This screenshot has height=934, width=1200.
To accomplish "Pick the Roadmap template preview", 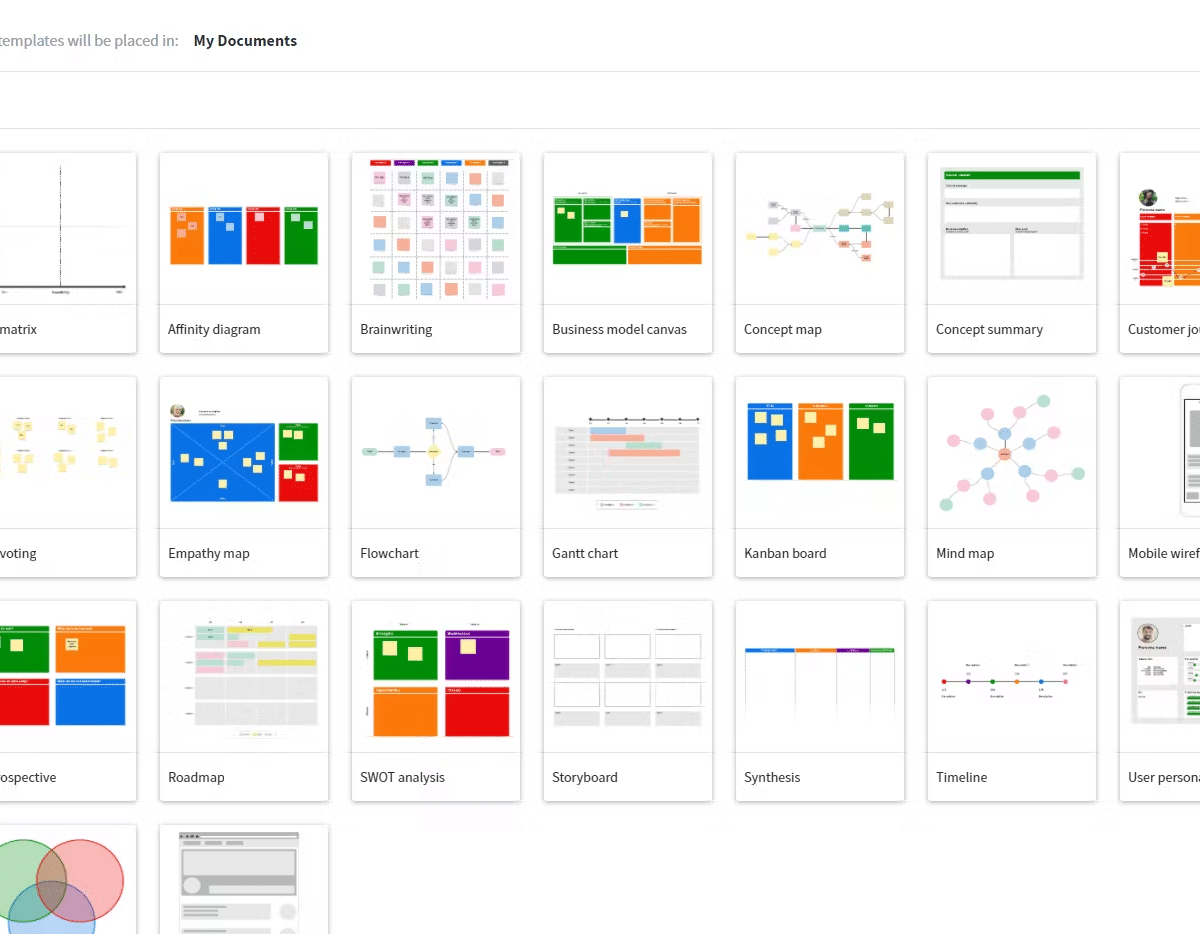I will point(244,677).
